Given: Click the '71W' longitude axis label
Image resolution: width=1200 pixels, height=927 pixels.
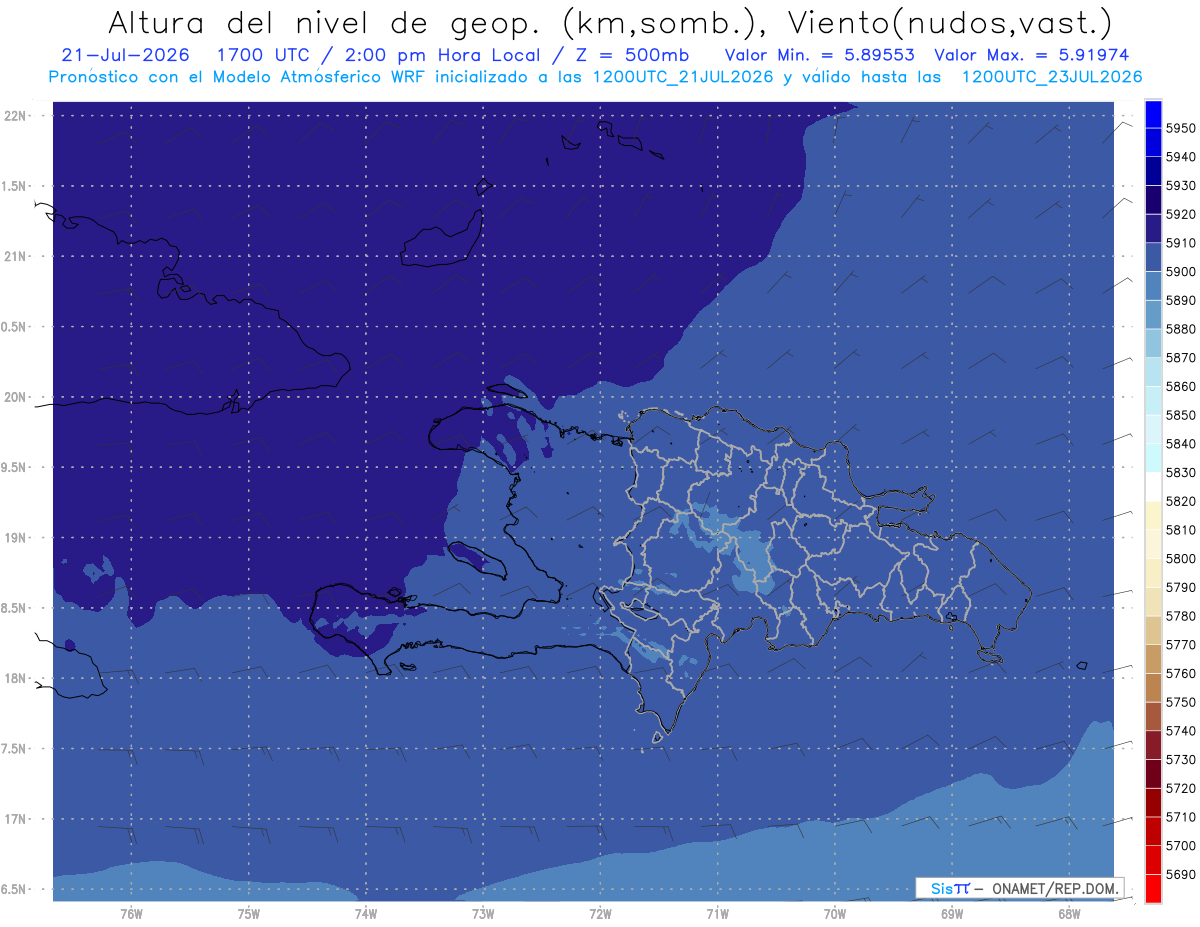Looking at the screenshot, I should [x=717, y=913].
